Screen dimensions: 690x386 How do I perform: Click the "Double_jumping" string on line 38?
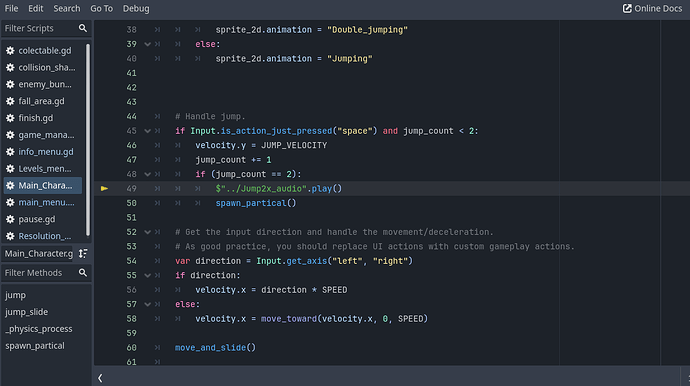[x=367, y=30]
